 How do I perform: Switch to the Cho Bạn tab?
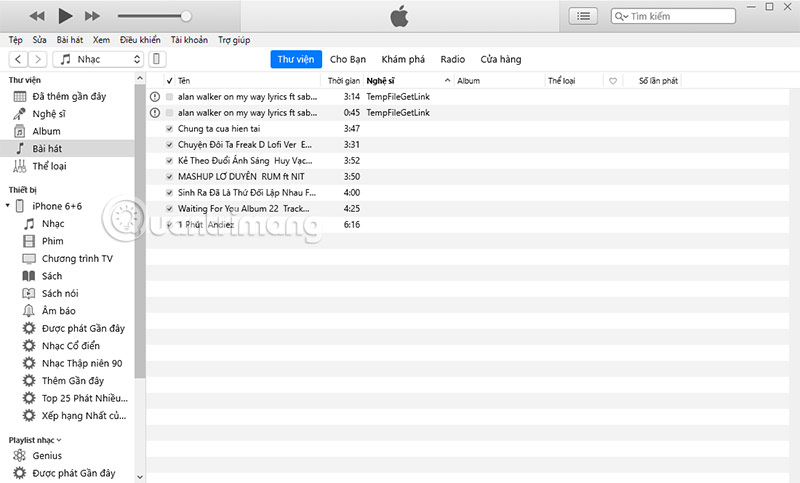pos(348,59)
